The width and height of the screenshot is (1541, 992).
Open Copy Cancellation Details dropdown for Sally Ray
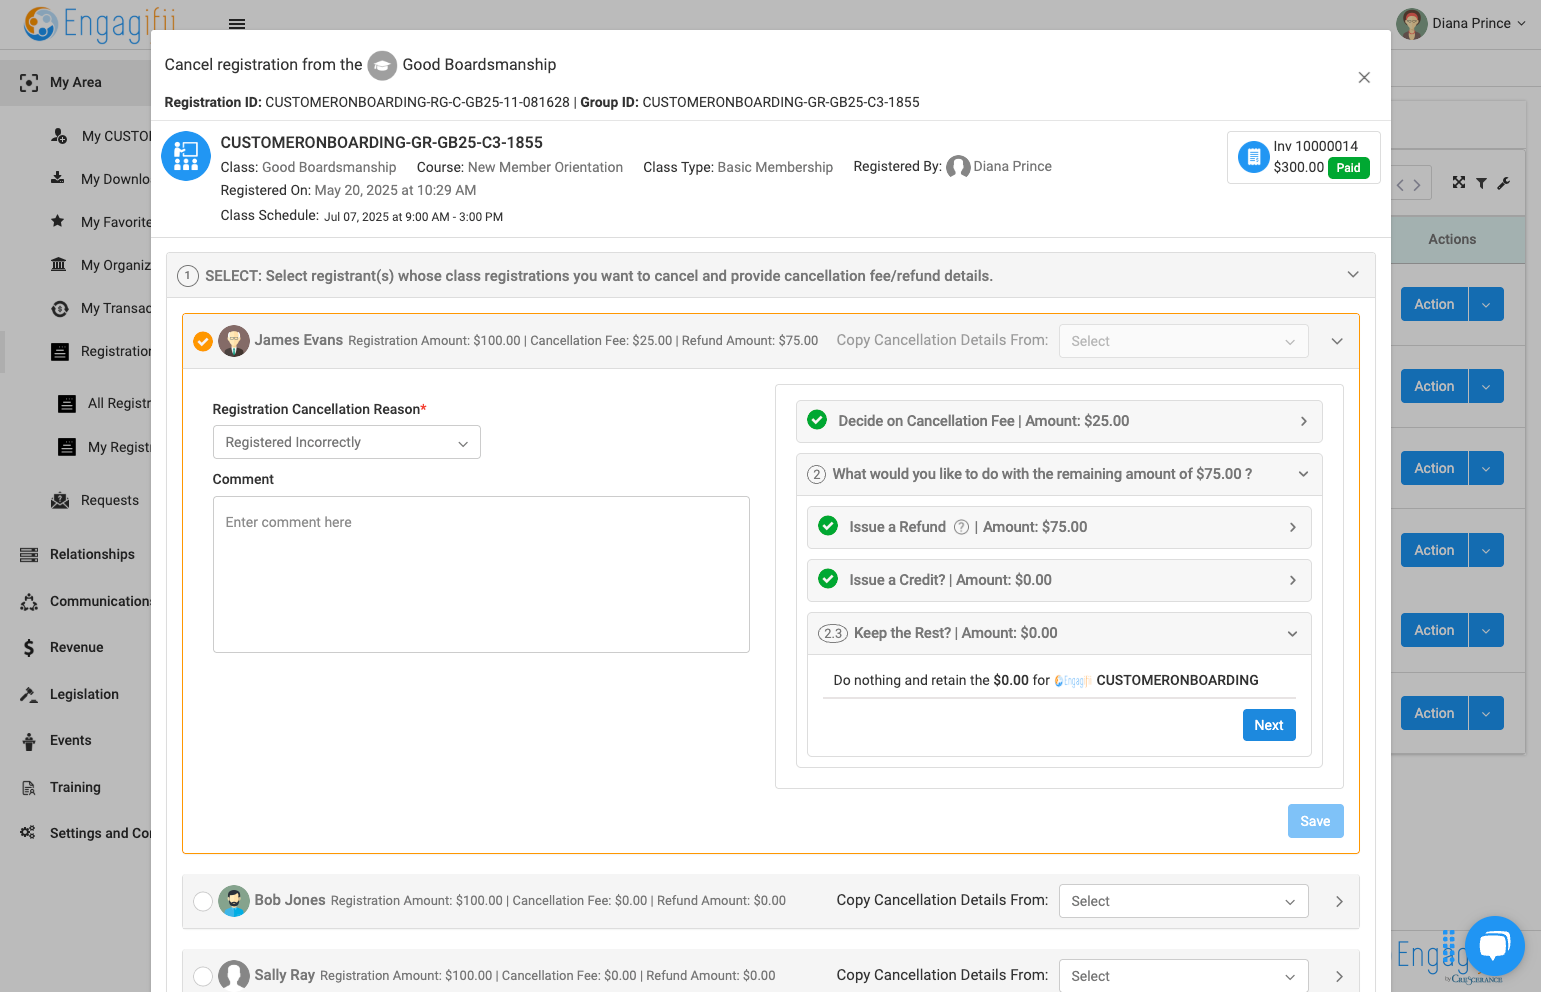[1184, 976]
